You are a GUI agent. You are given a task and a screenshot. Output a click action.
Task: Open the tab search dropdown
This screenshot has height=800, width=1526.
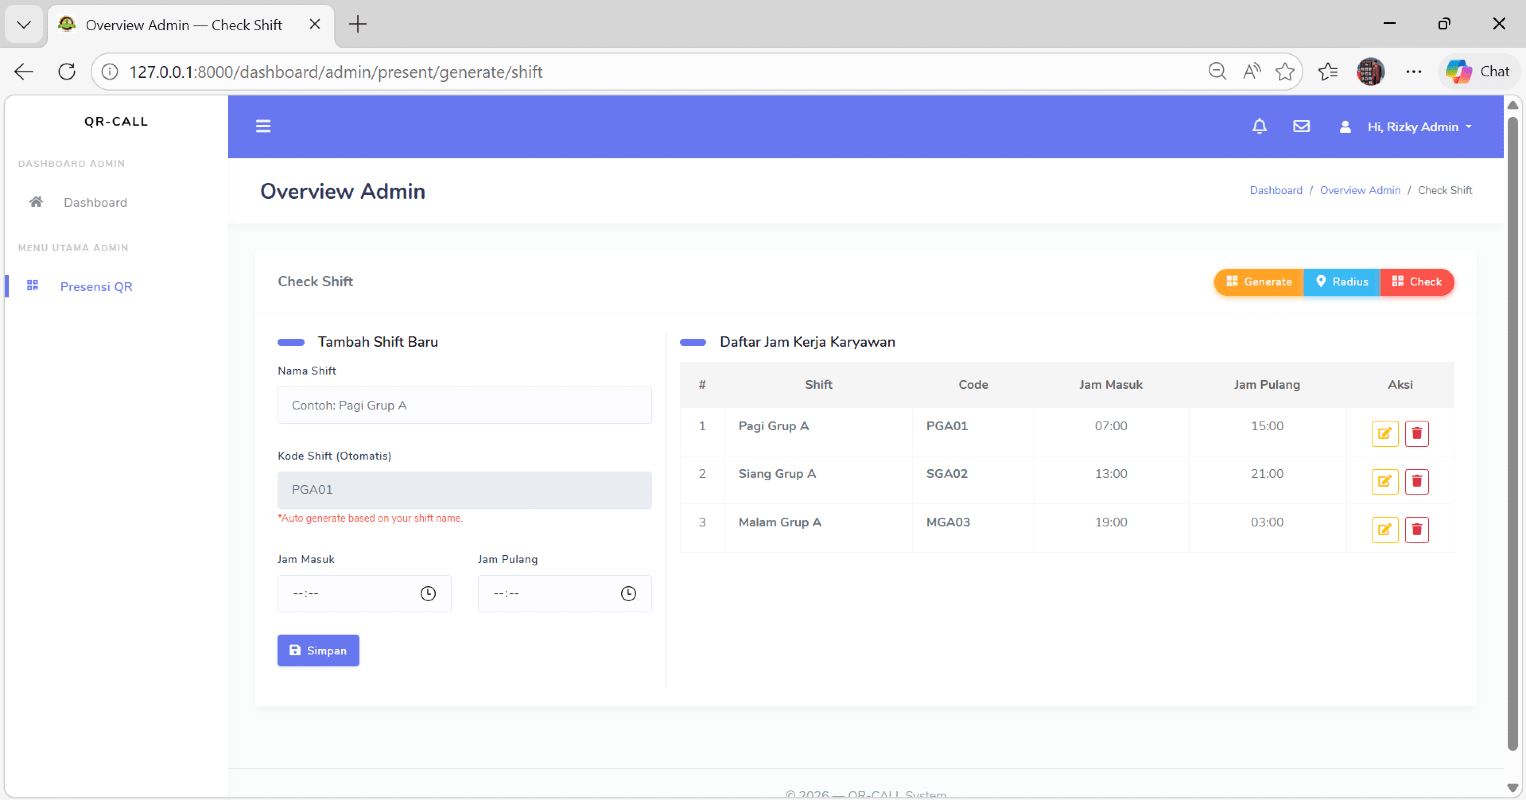(24, 24)
